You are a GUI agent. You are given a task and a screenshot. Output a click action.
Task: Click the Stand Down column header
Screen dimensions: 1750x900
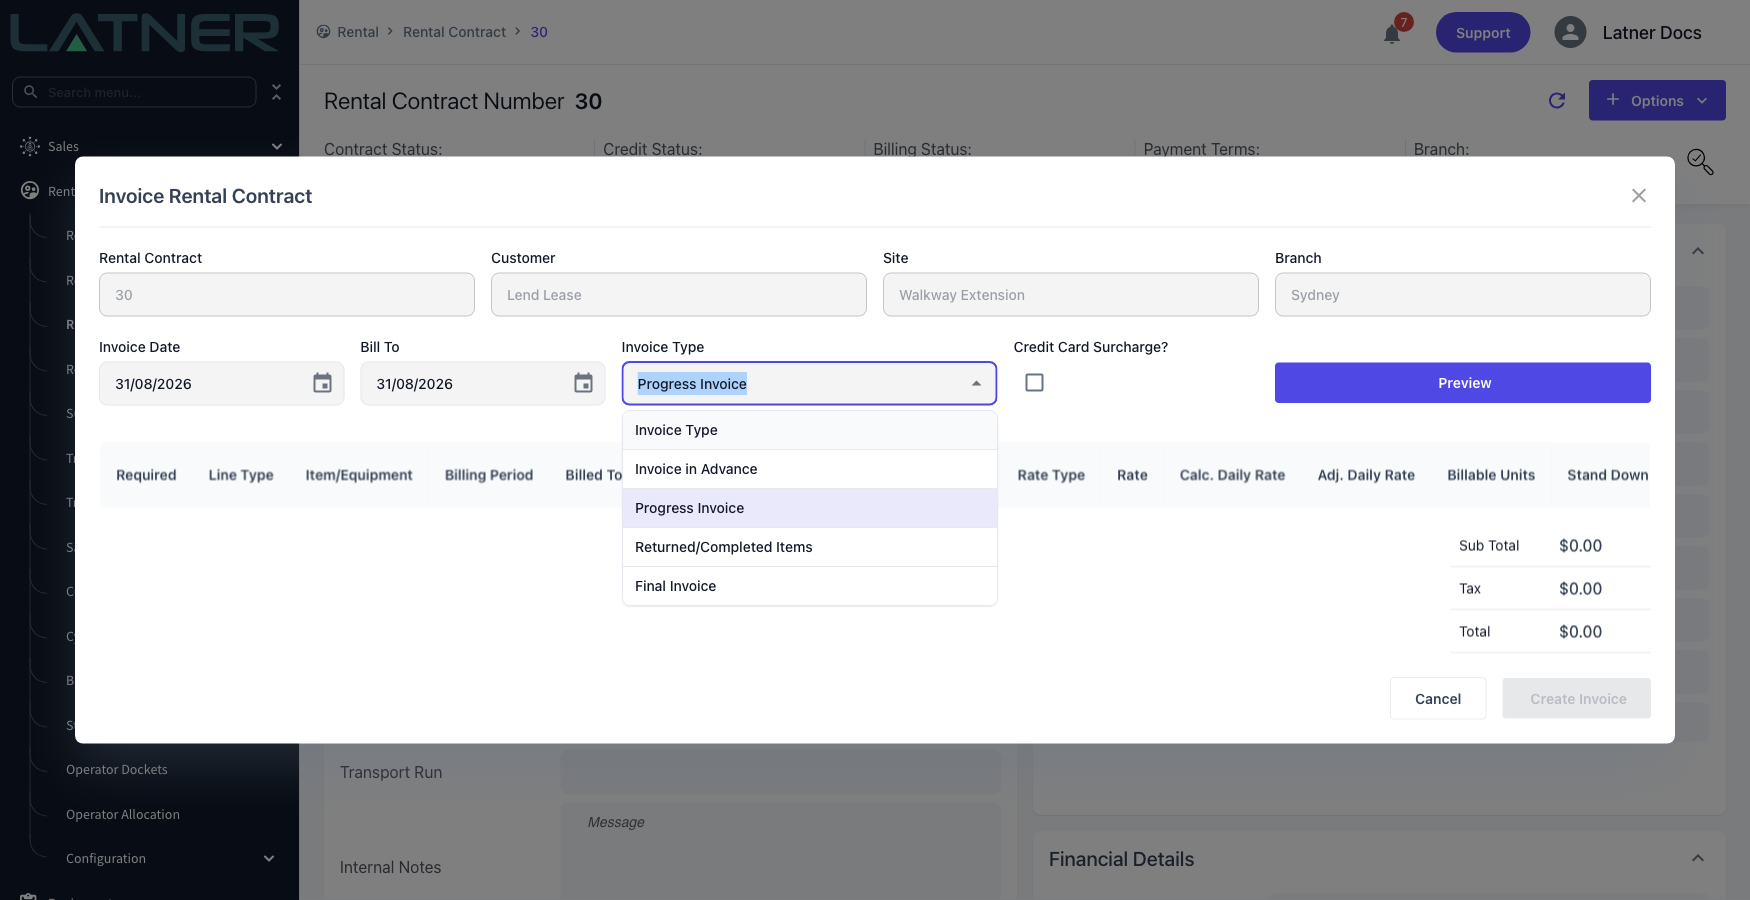[x=1607, y=475]
